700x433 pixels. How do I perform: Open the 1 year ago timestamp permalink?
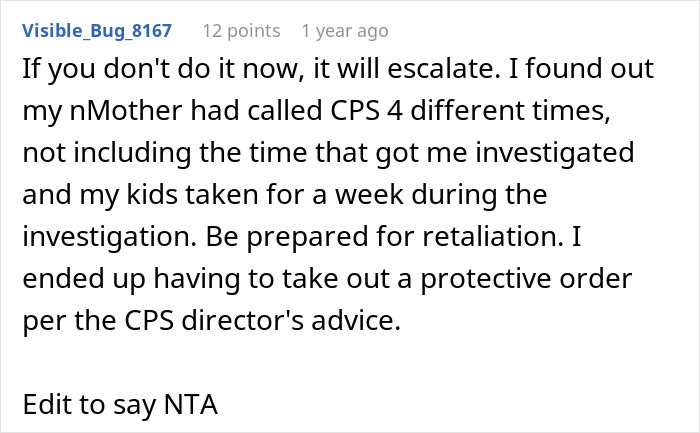click(345, 31)
